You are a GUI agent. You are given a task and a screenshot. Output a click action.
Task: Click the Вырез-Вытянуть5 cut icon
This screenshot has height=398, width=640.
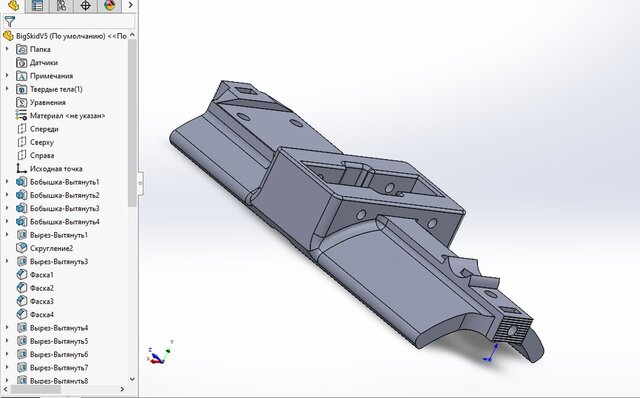[x=21, y=341]
